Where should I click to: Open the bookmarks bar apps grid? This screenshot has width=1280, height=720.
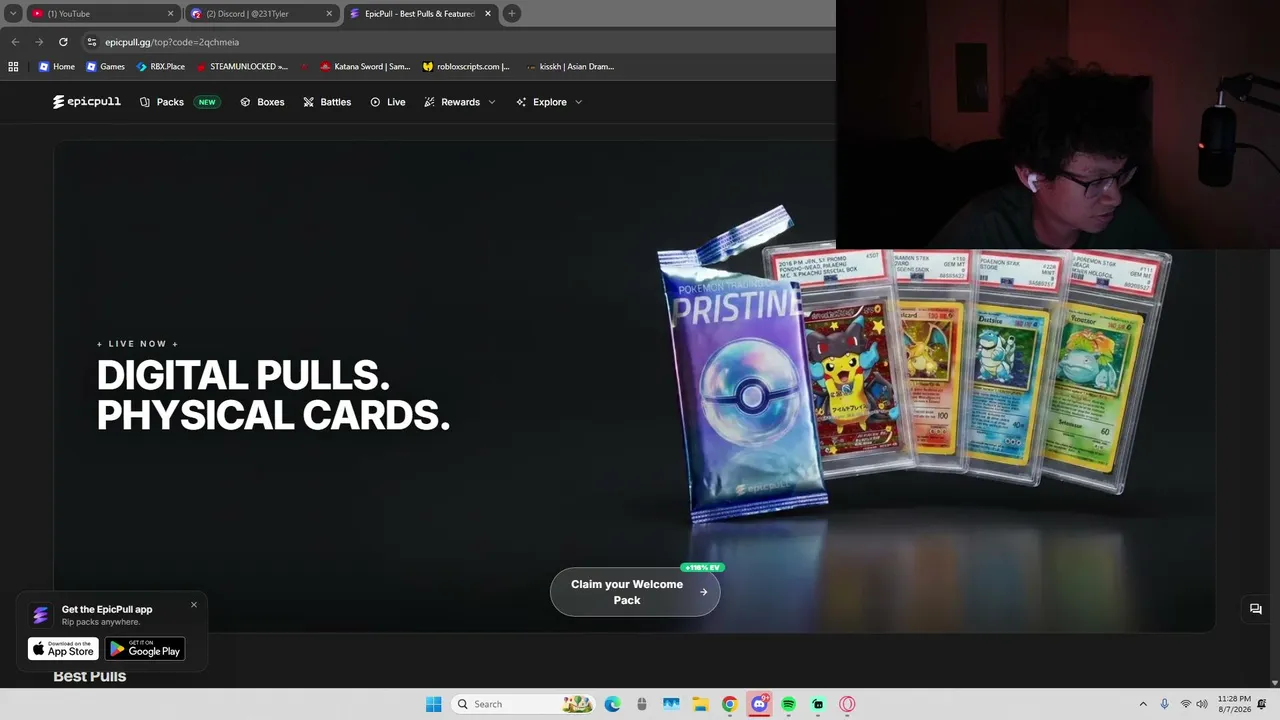pyautogui.click(x=13, y=67)
